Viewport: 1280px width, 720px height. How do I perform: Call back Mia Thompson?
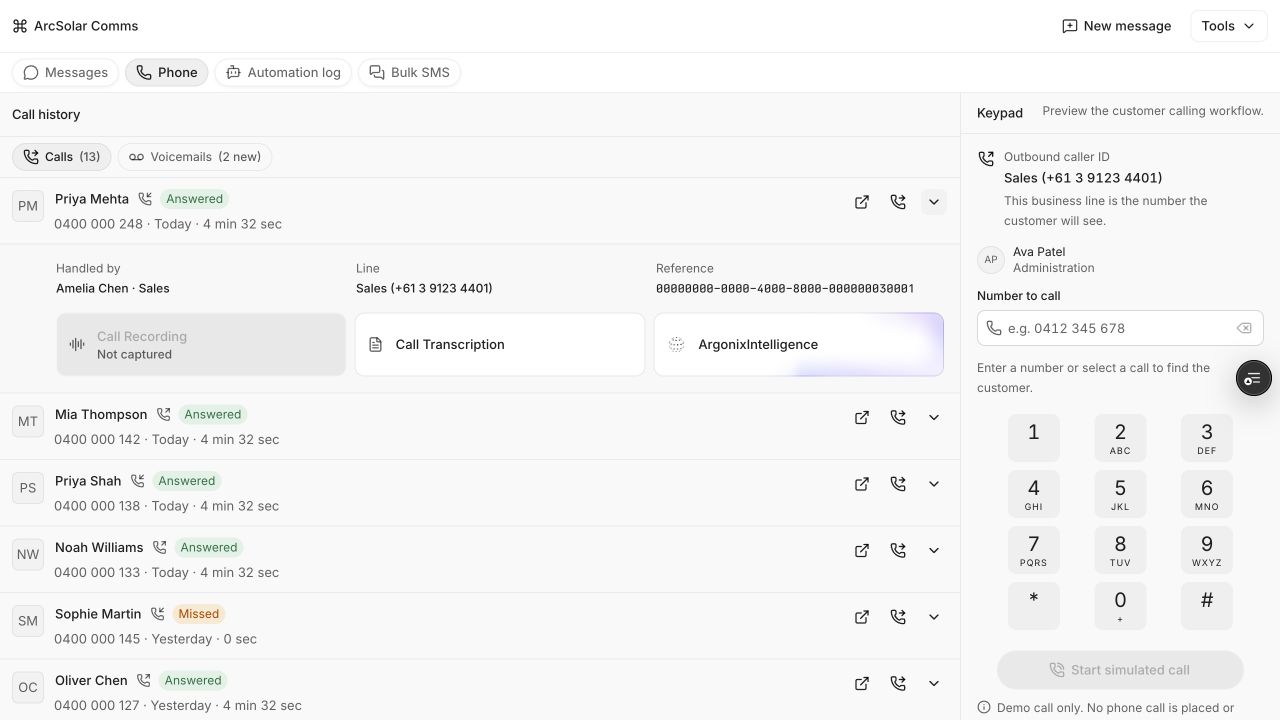[x=898, y=418]
